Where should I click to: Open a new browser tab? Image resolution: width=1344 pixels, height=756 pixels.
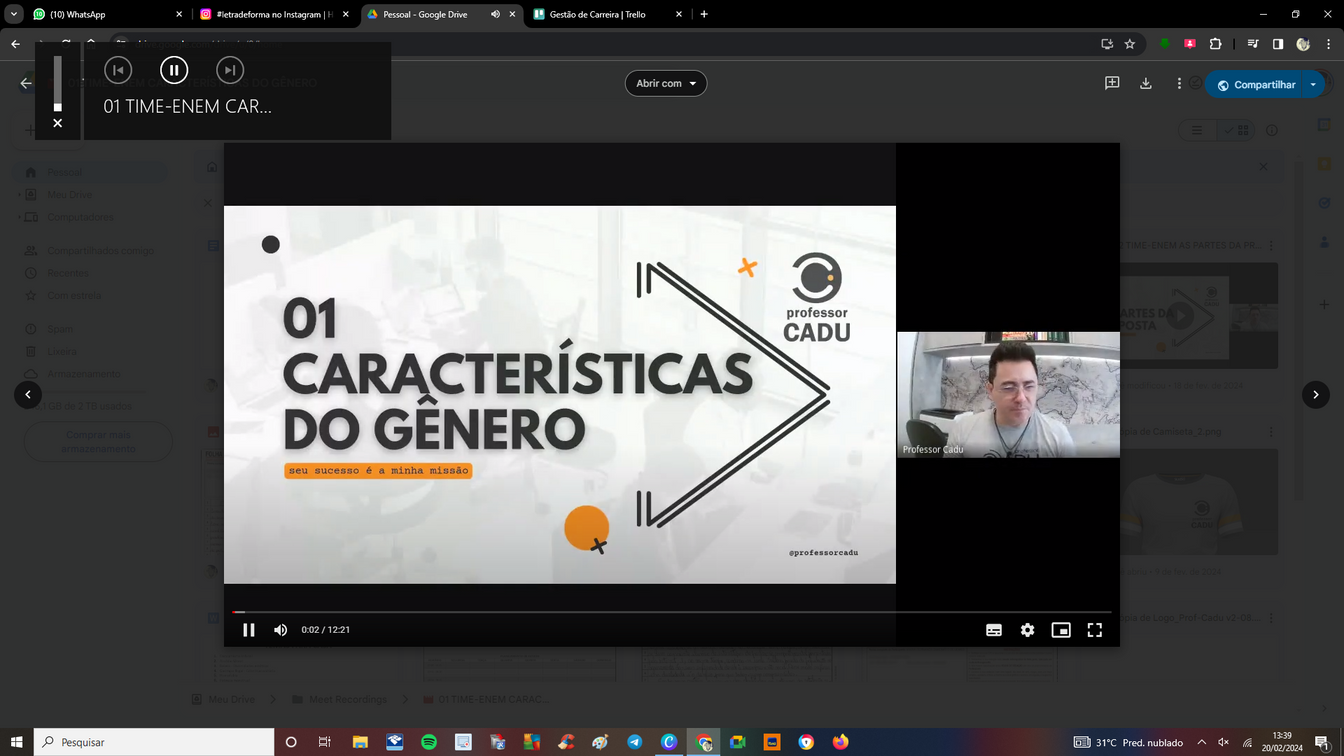704,14
